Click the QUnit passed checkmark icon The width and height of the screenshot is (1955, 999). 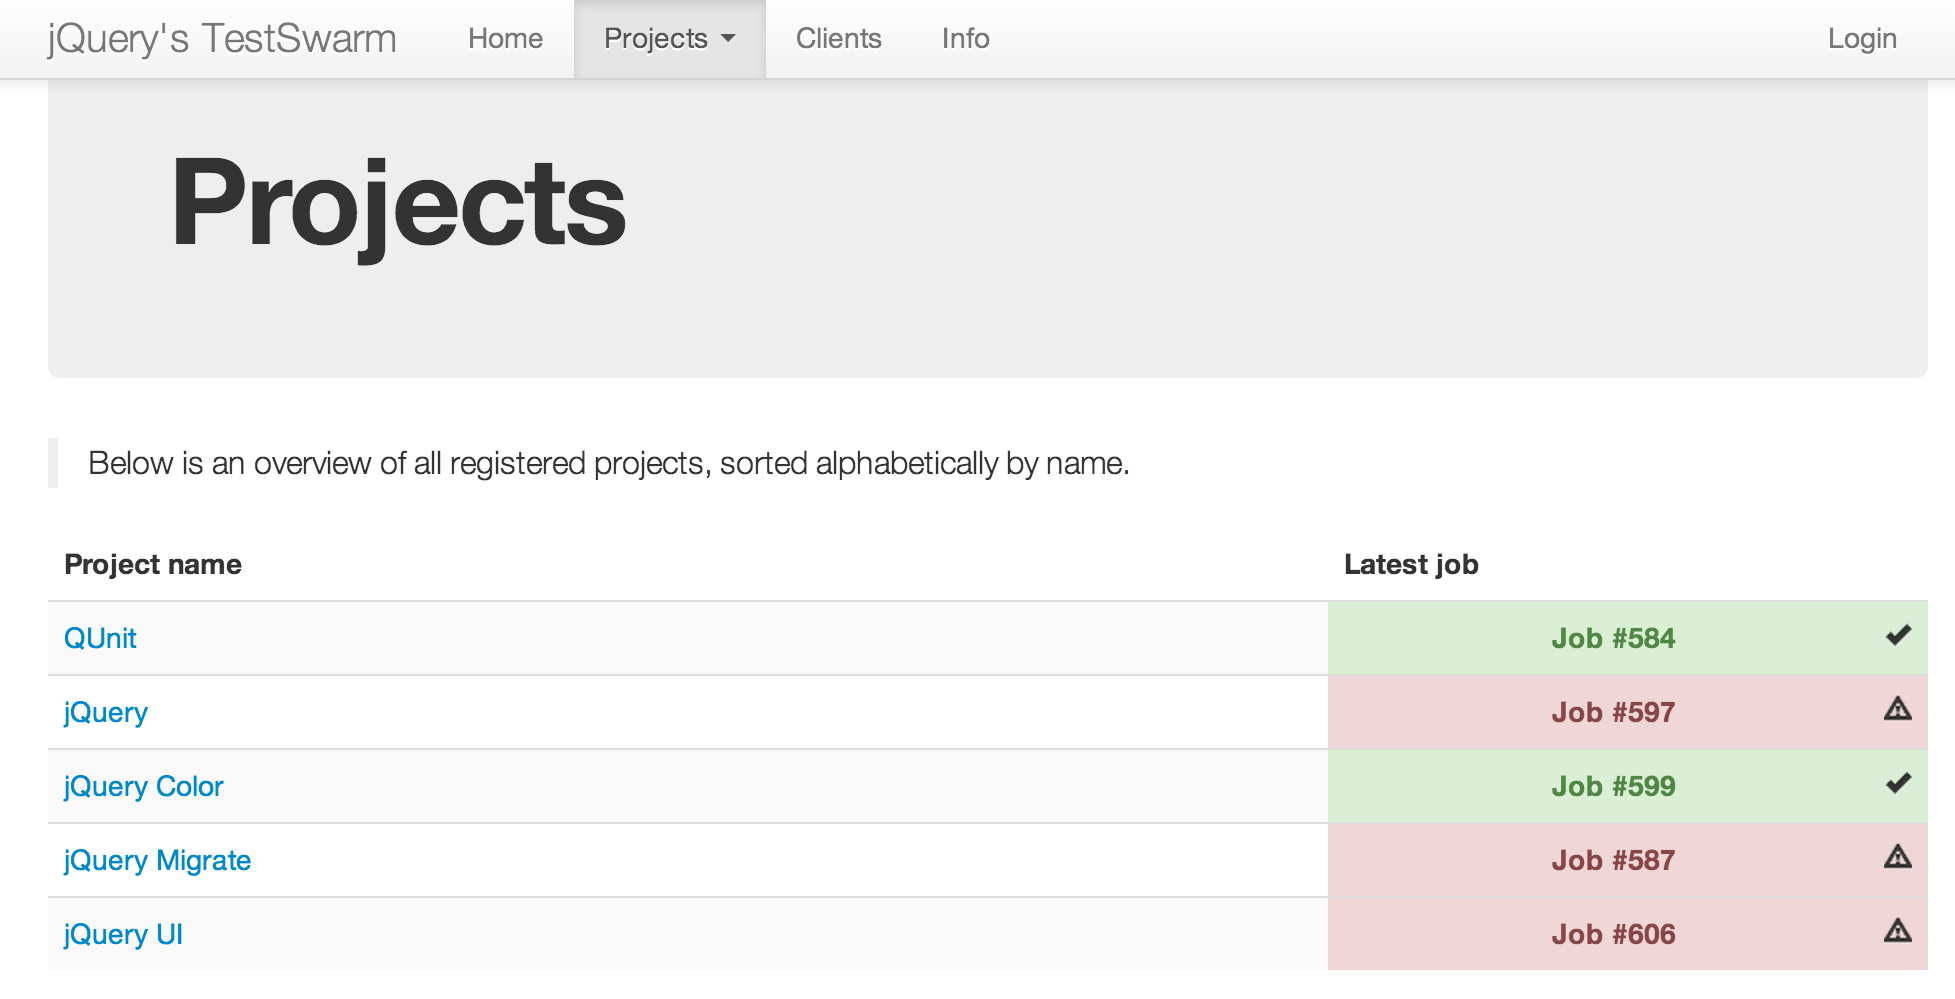coord(1898,636)
